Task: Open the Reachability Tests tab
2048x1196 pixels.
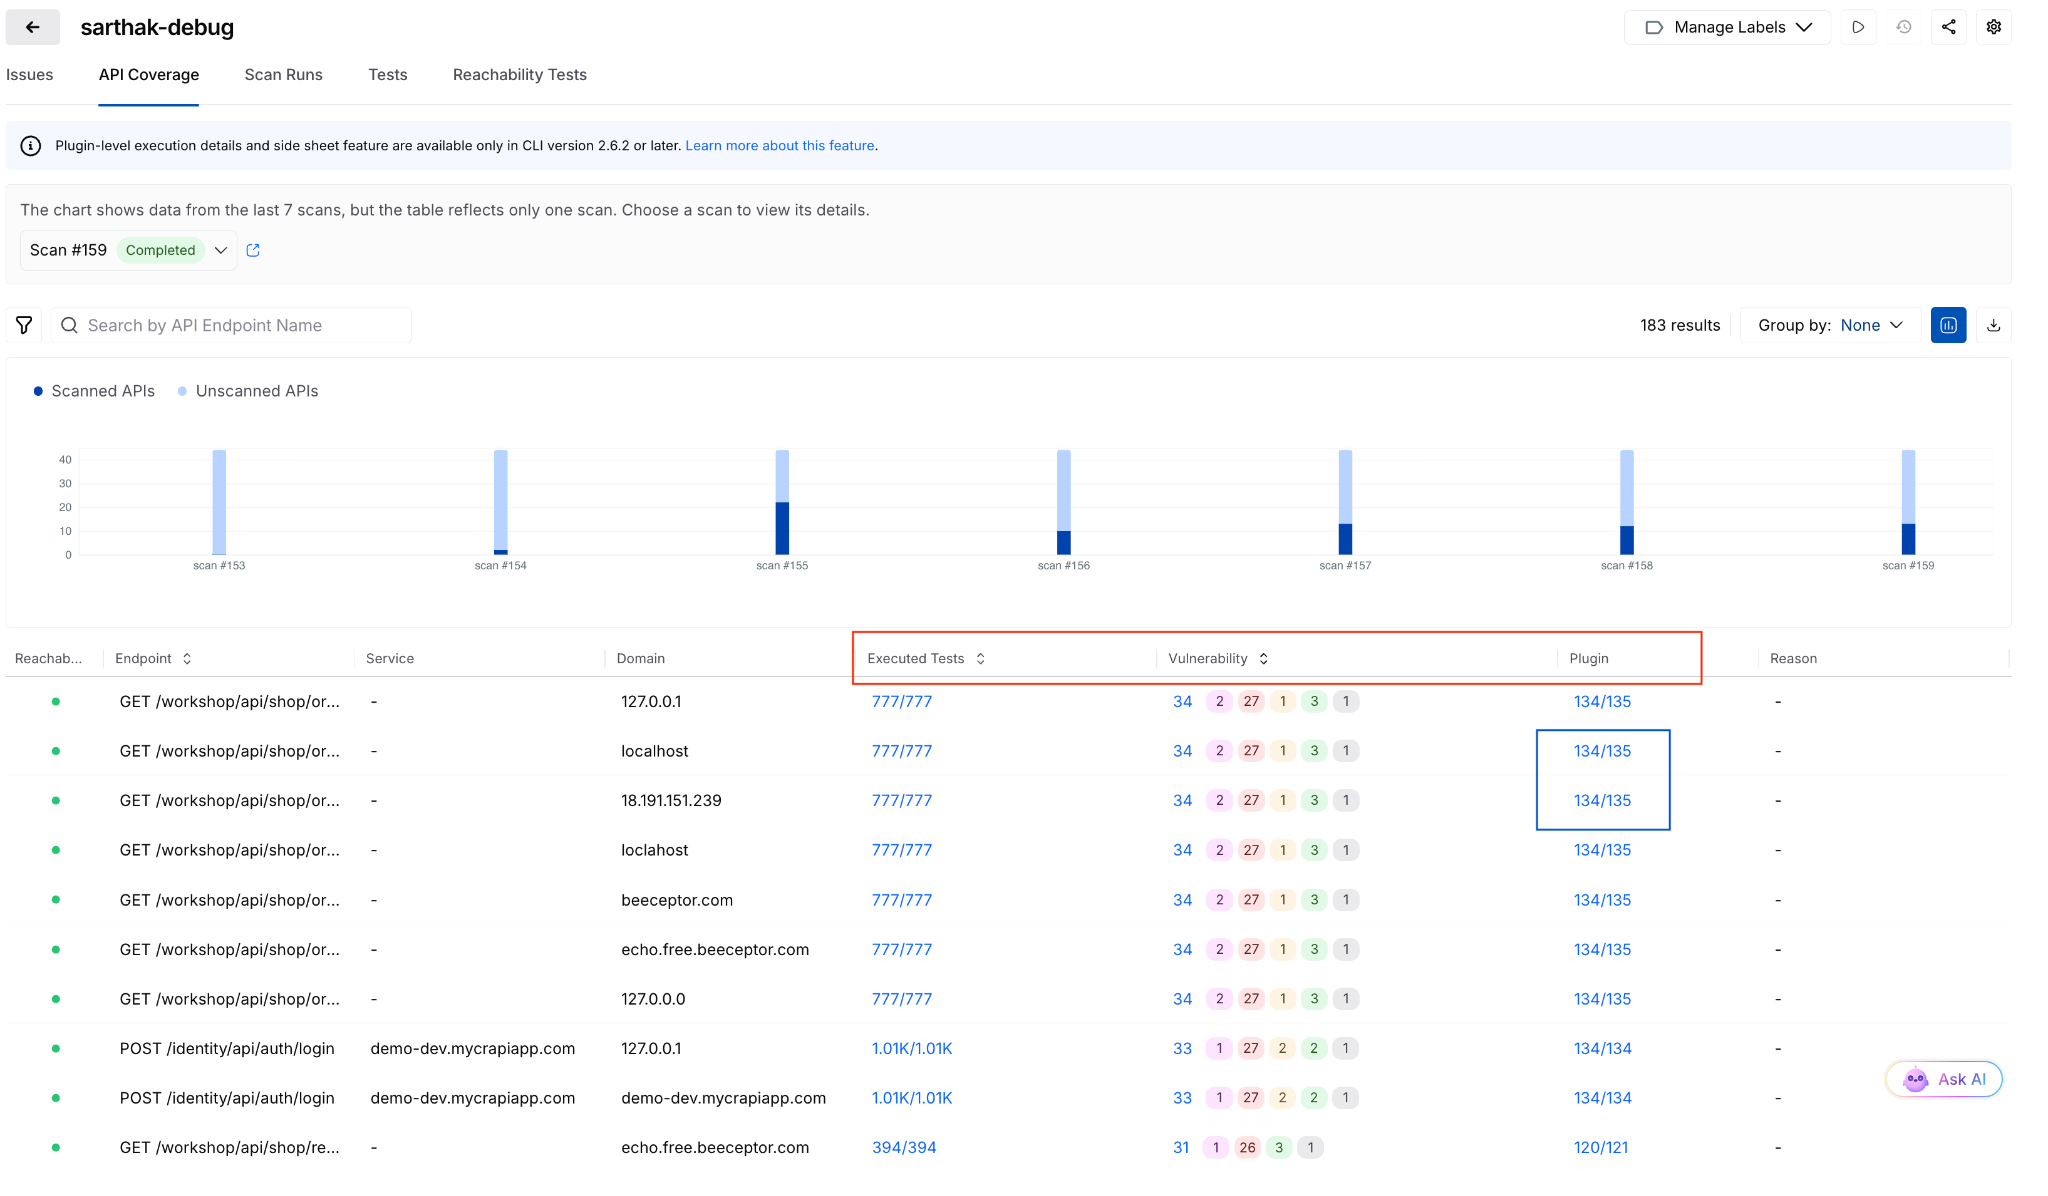Action: (520, 75)
